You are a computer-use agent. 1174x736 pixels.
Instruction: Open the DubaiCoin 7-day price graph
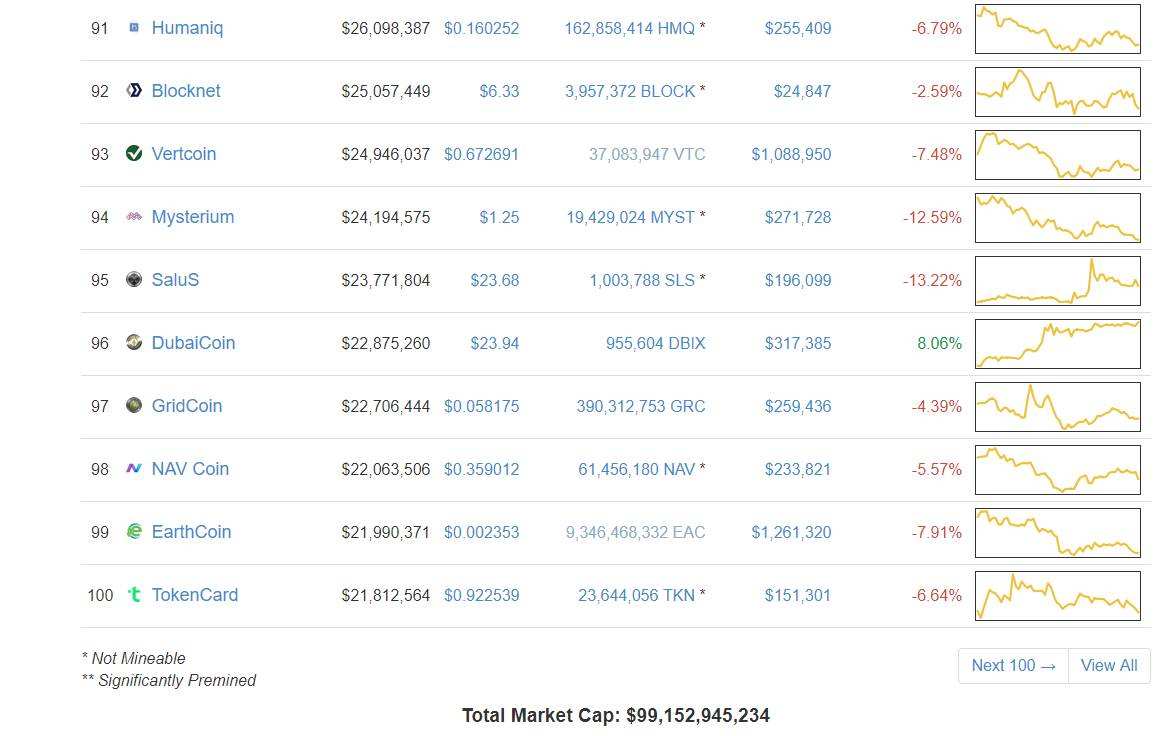(1058, 344)
